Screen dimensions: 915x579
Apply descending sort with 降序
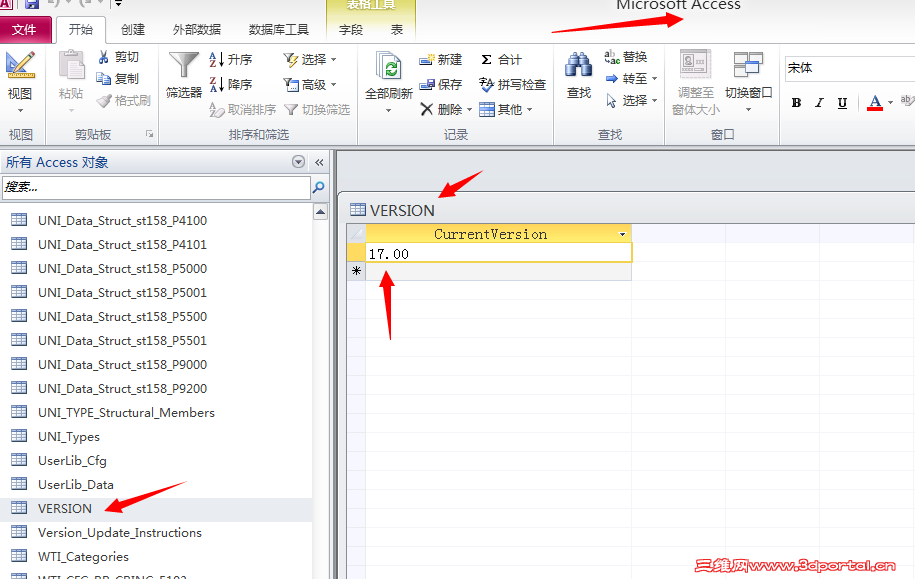click(x=232, y=84)
